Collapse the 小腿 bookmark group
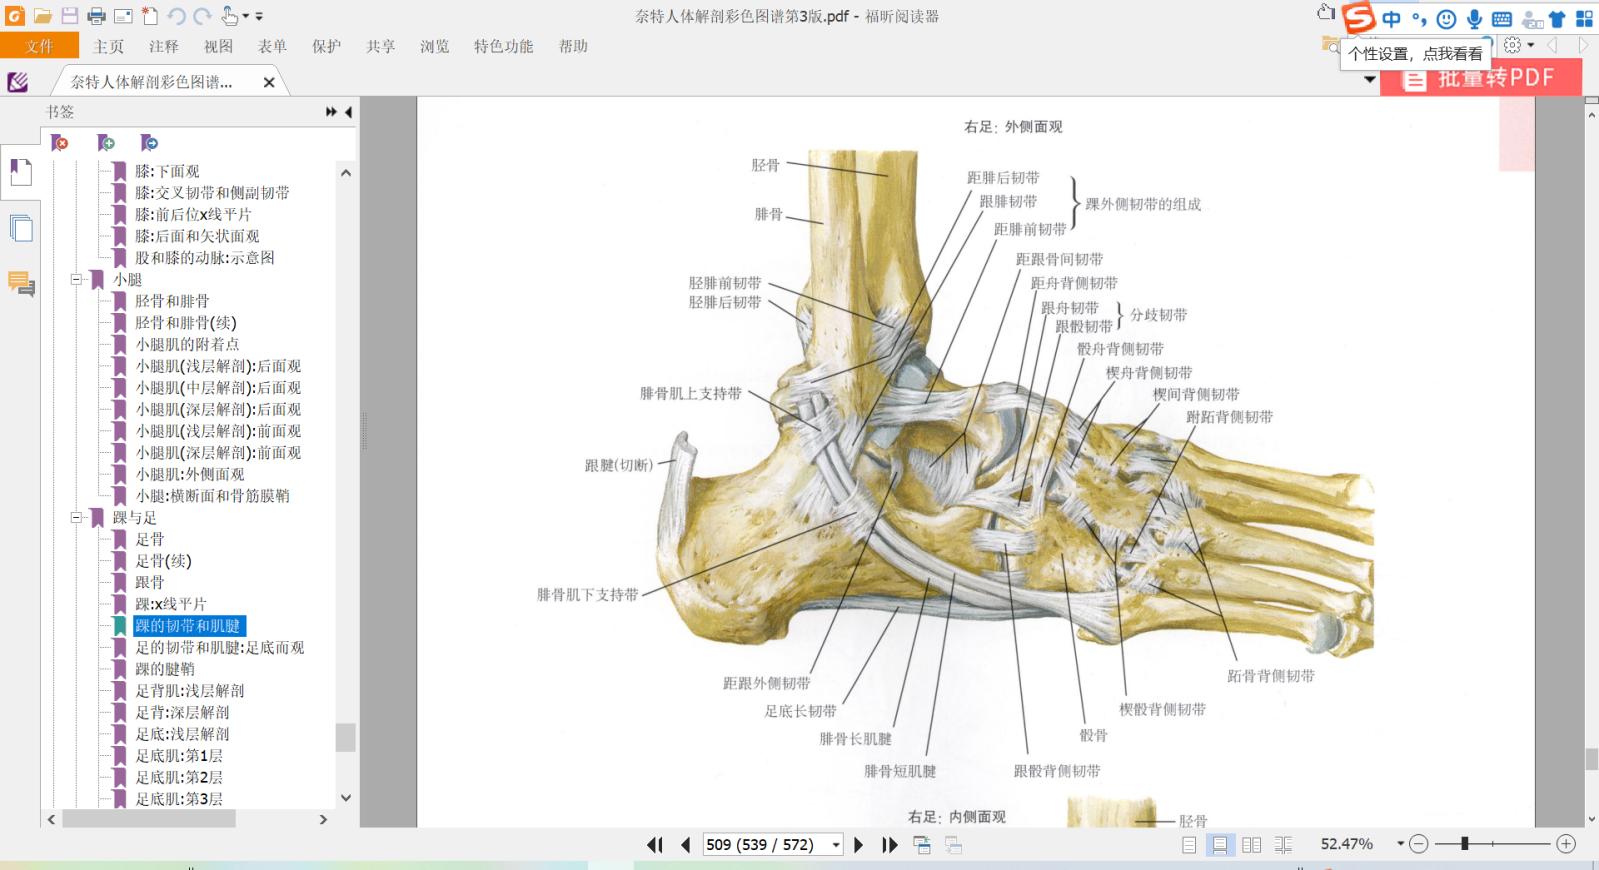Screen dimensions: 1599x870 [x=76, y=280]
